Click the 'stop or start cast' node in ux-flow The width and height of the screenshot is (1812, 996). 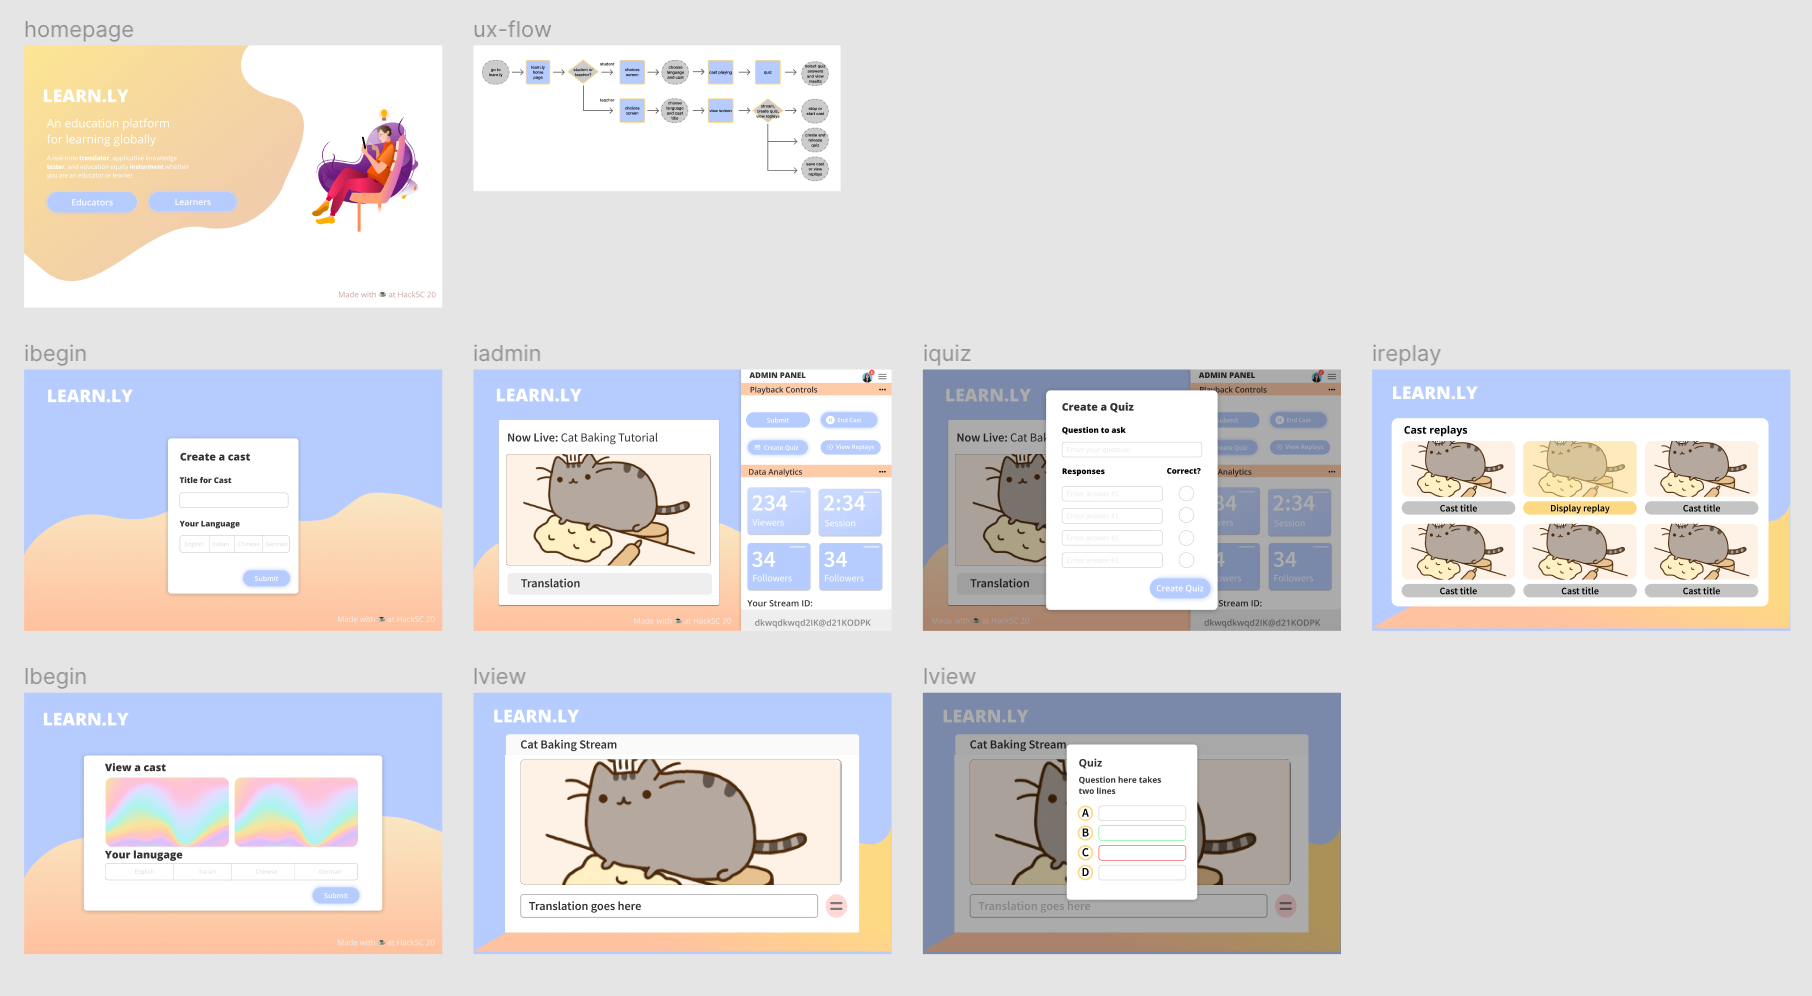815,110
